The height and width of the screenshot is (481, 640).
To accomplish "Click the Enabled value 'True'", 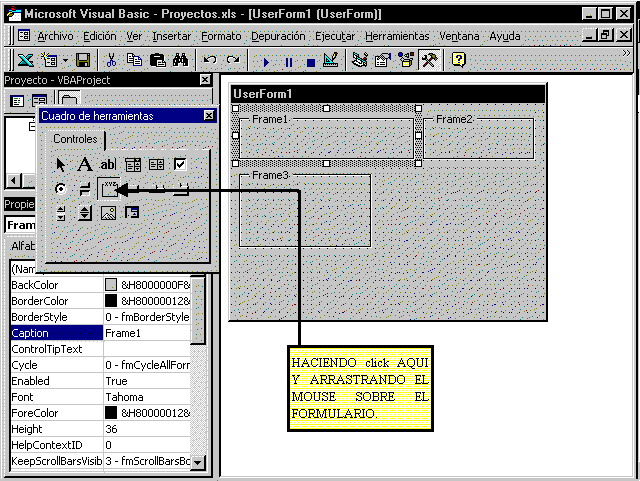I will pos(147,381).
